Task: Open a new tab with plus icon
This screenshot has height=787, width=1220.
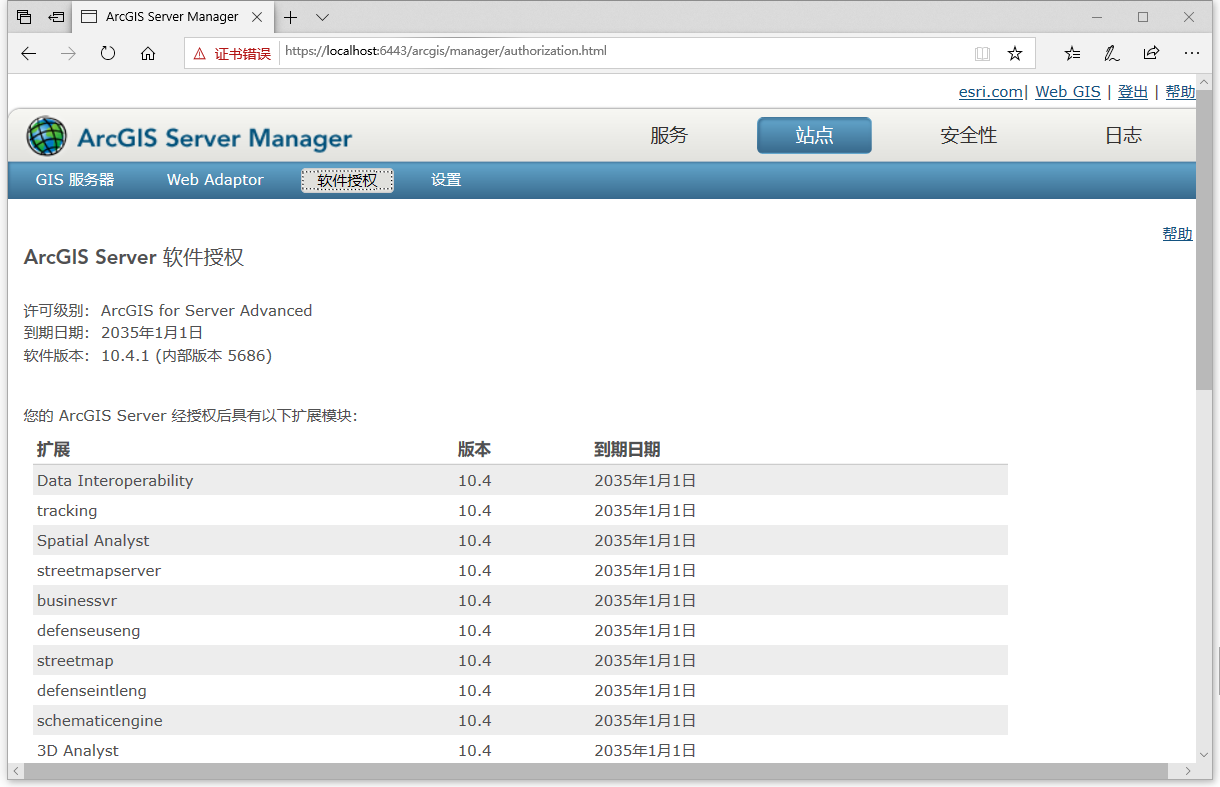Action: tap(291, 17)
